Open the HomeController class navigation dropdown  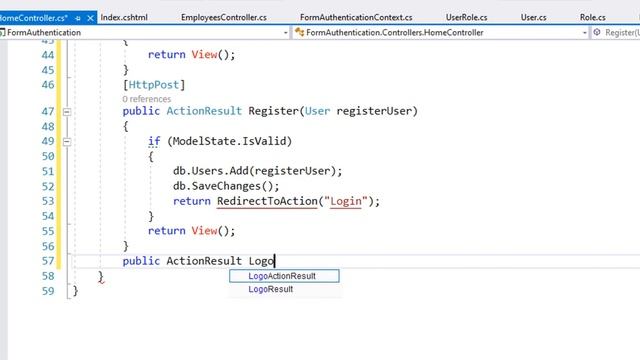584,33
